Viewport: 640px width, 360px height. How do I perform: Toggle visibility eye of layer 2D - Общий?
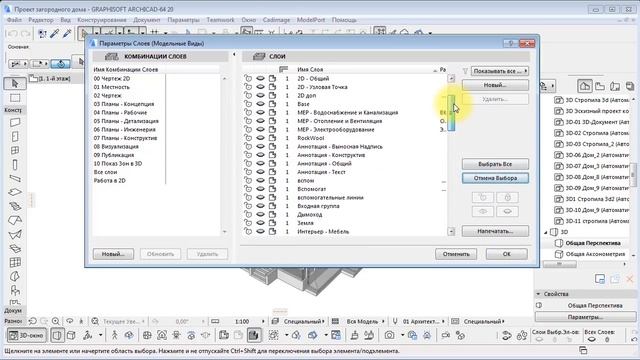pyautogui.click(x=260, y=78)
